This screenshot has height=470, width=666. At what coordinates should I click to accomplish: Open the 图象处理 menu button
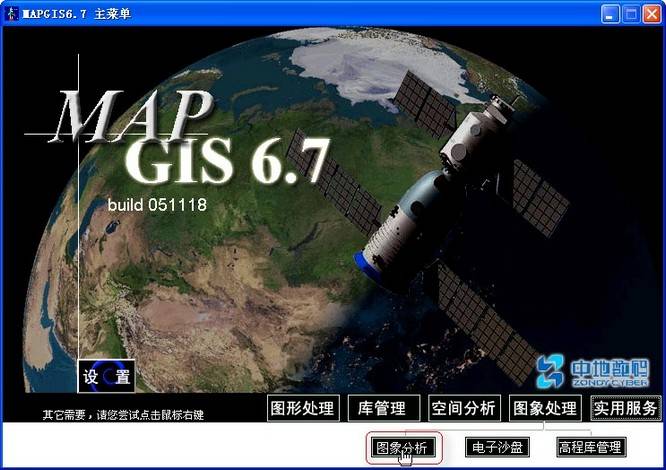545,408
